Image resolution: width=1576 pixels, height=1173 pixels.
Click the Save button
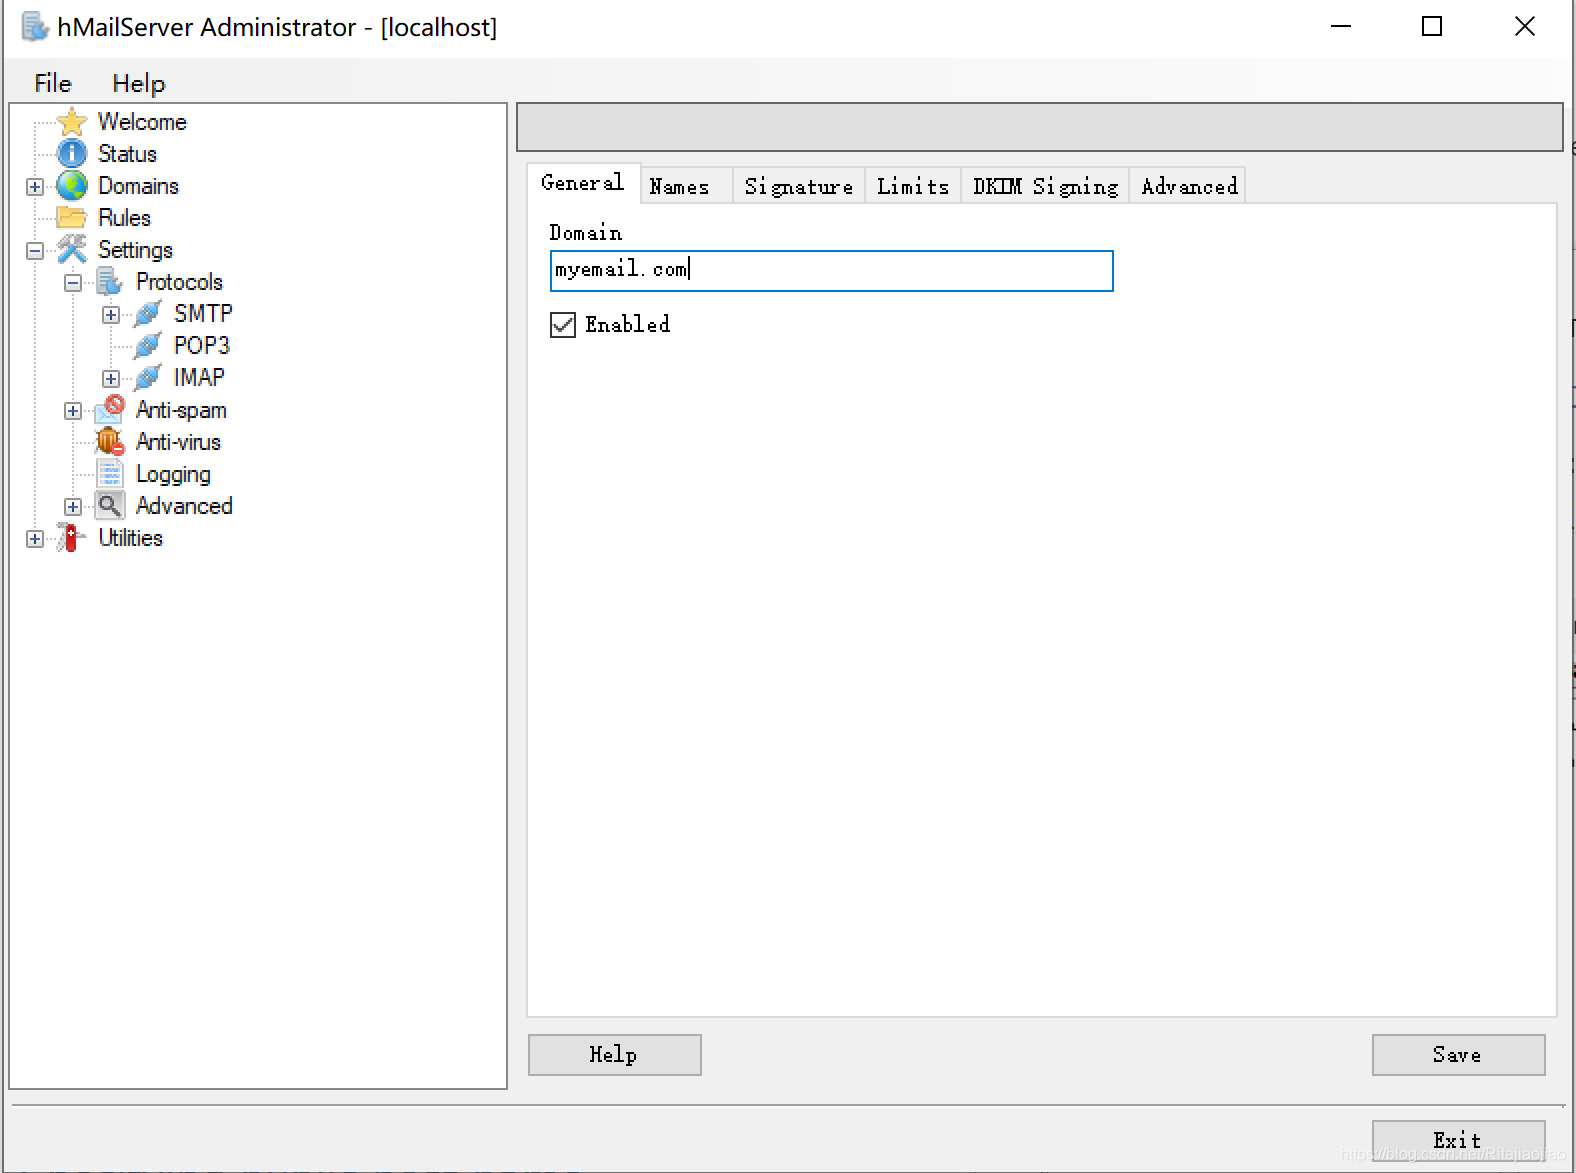[1459, 1055]
